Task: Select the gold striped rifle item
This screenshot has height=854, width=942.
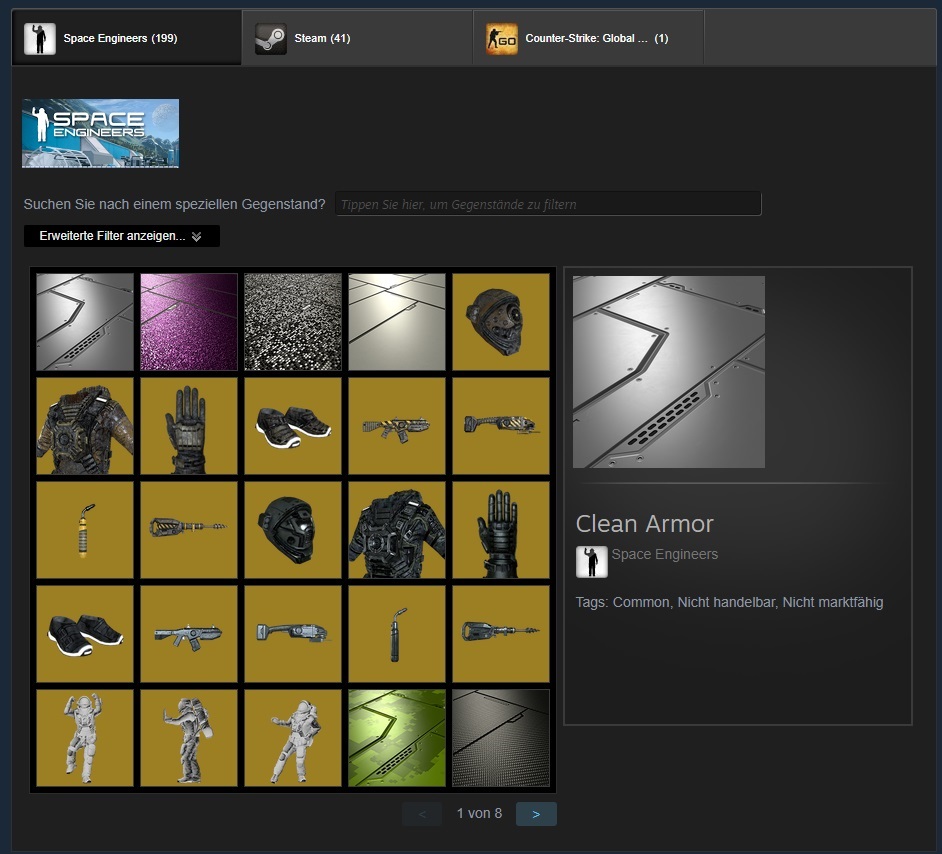Action: coord(397,426)
